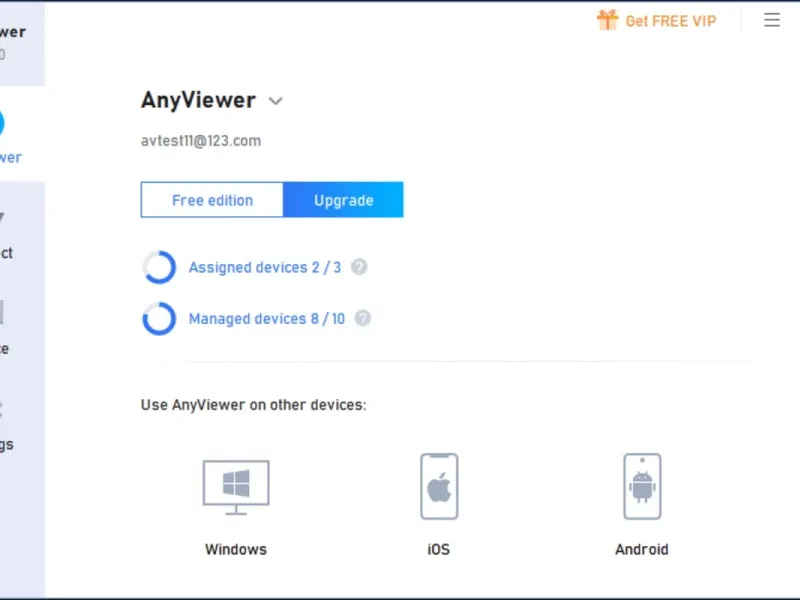This screenshot has width=800, height=600.
Task: Open the Get FREE VIP offer link
Action: [671, 21]
